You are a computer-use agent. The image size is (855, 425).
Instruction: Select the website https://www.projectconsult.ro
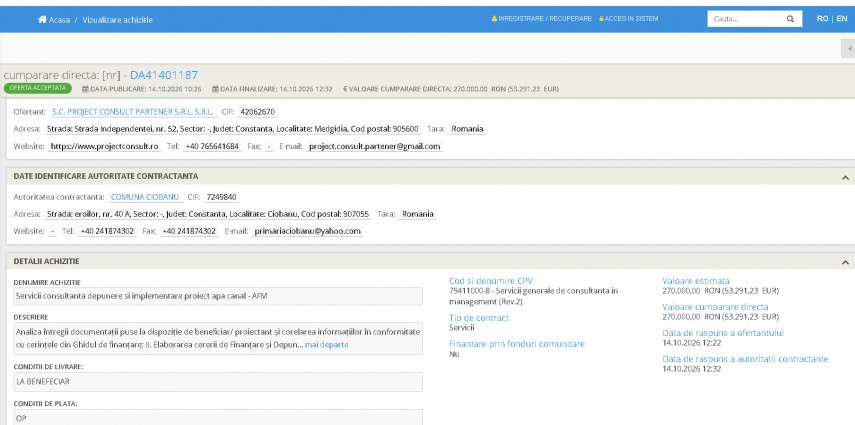click(x=104, y=146)
